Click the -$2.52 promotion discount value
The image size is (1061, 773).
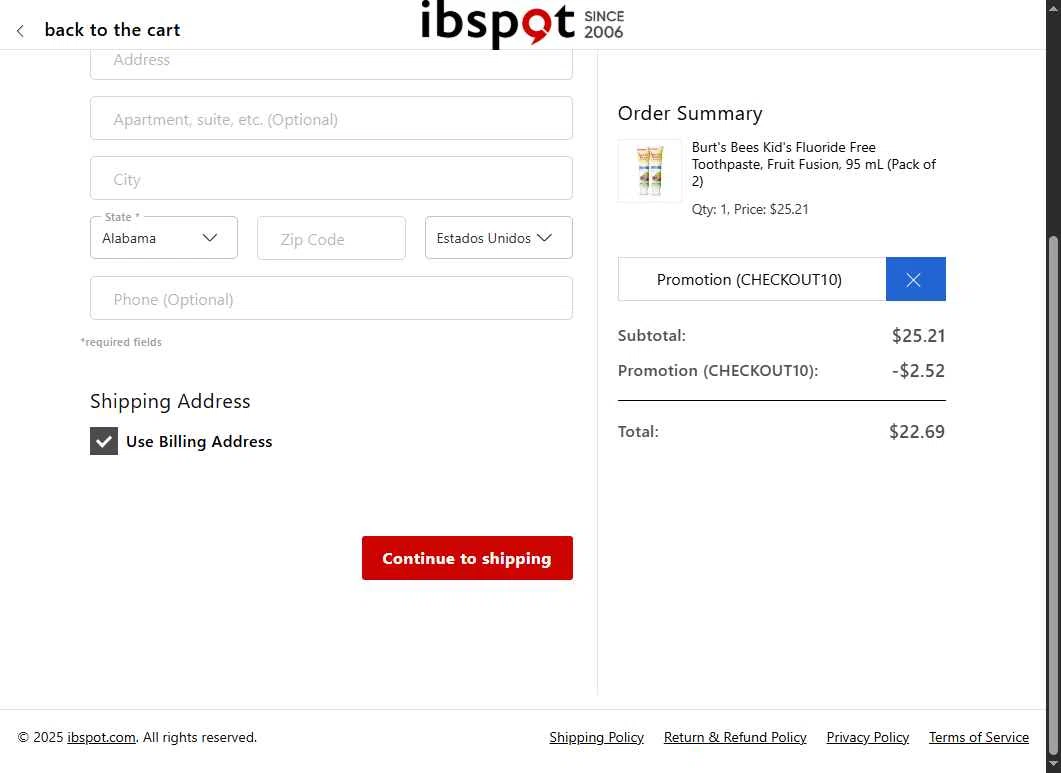[x=918, y=371]
